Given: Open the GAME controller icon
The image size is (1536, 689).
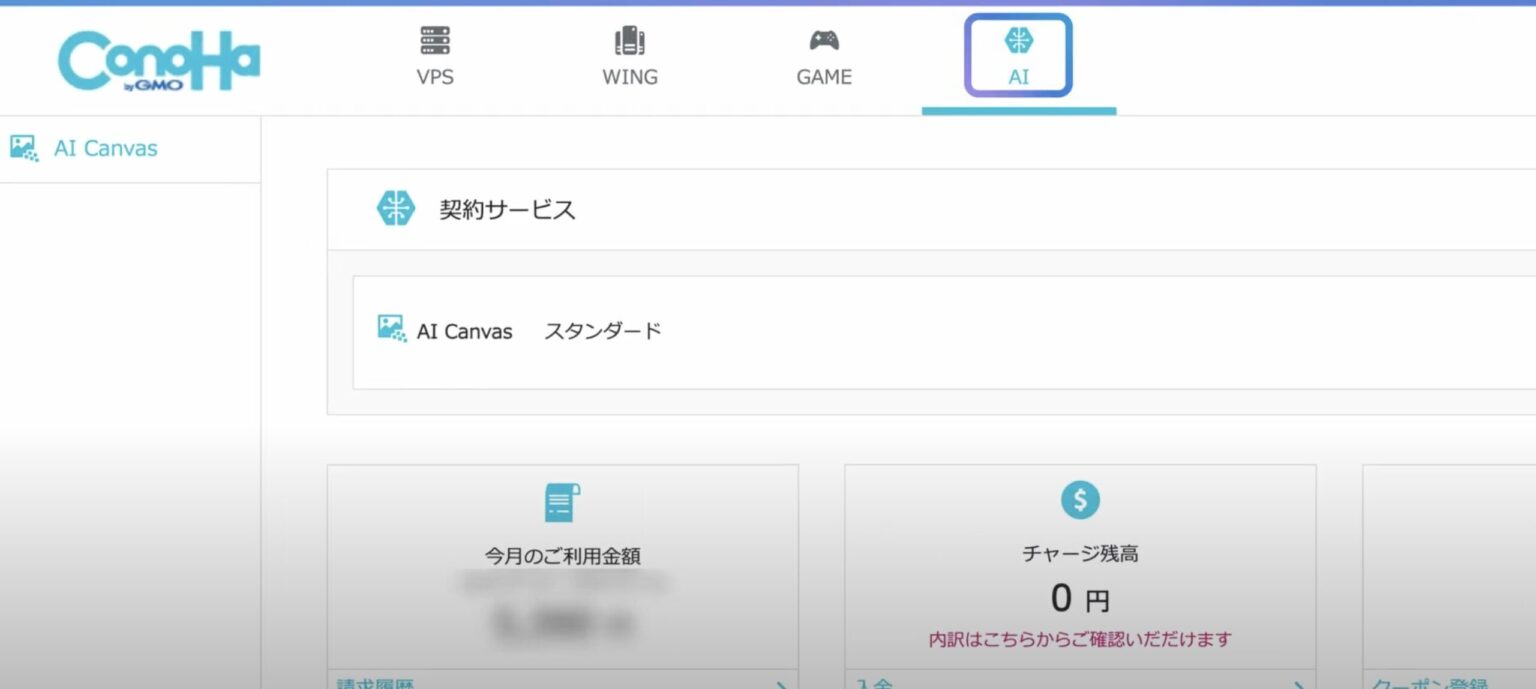Looking at the screenshot, I should click(x=823, y=41).
